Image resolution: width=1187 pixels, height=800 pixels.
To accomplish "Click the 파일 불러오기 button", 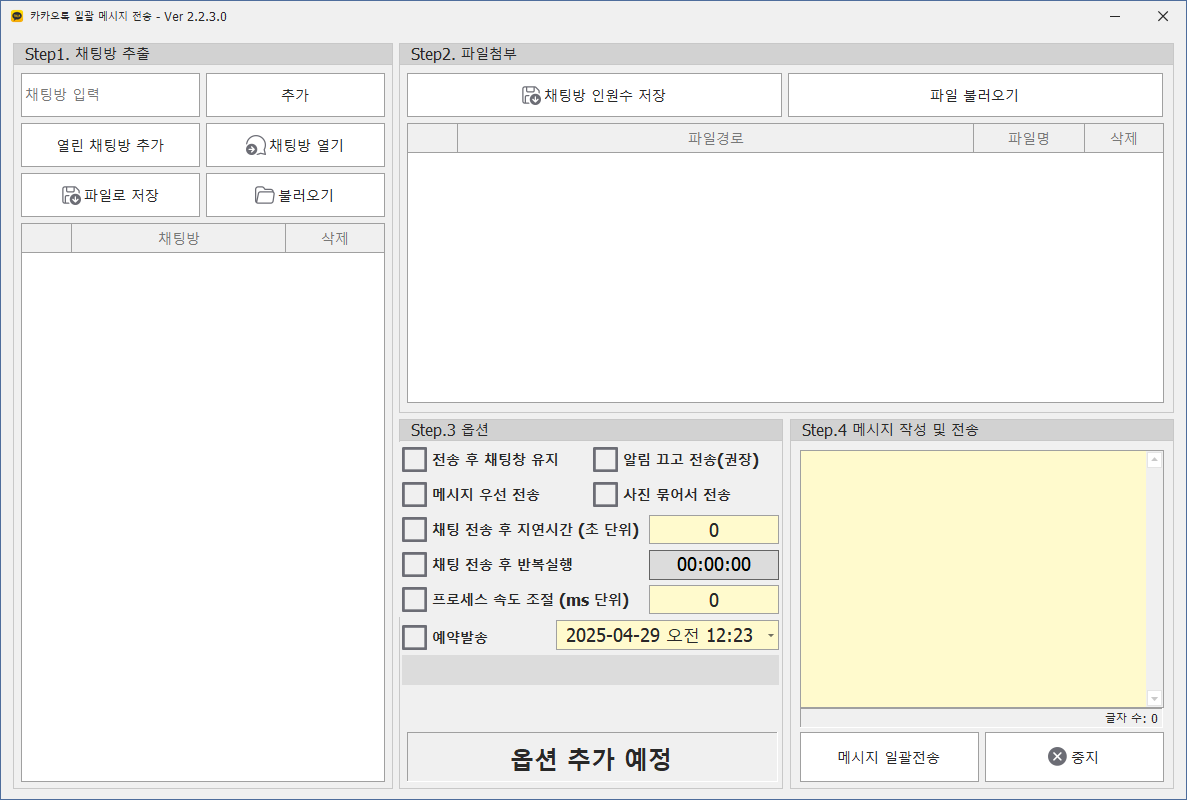I will coord(975,95).
